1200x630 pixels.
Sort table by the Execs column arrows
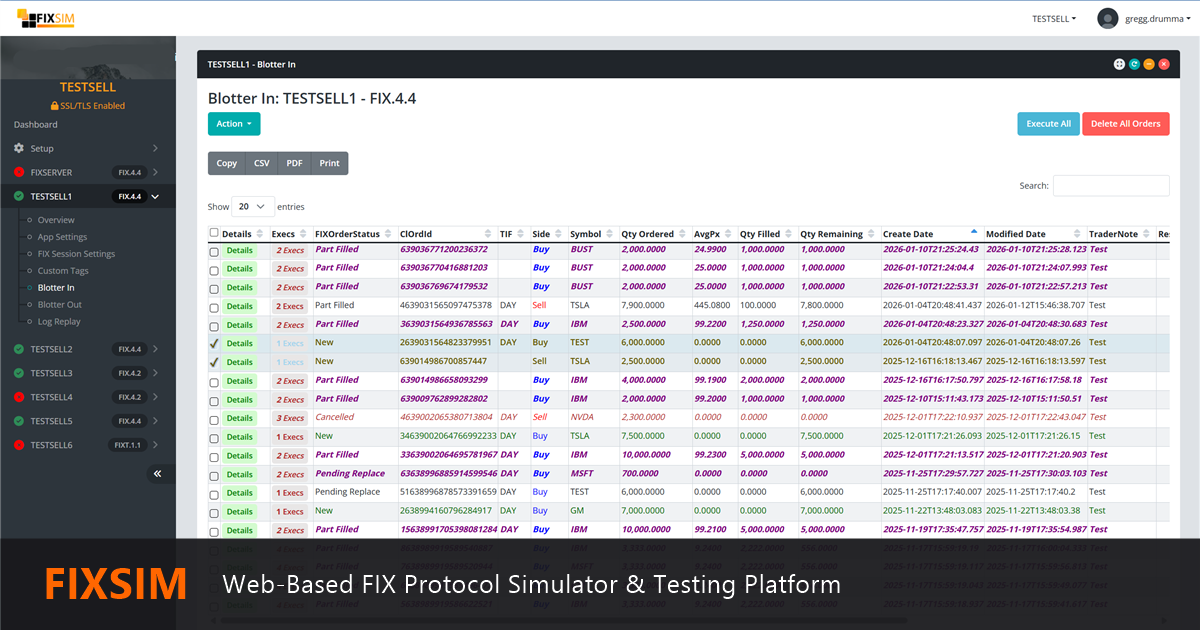(x=303, y=234)
